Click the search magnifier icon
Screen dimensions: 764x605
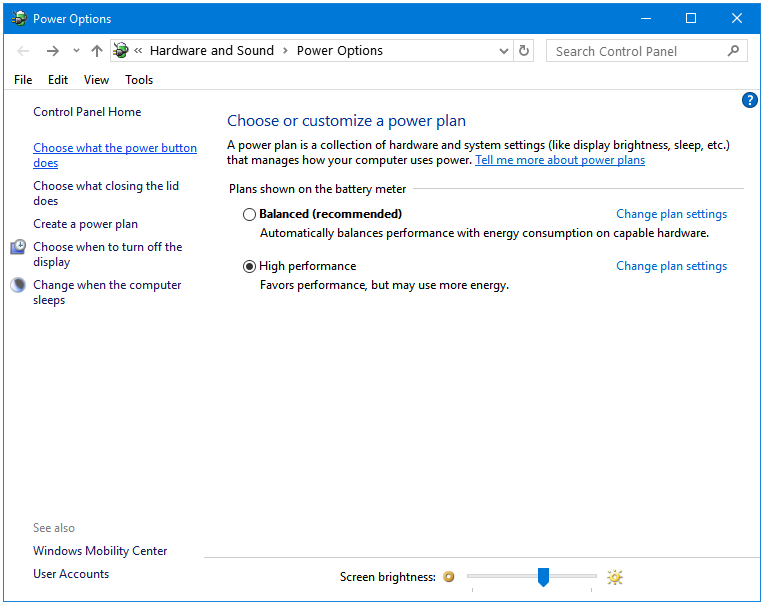pos(733,51)
